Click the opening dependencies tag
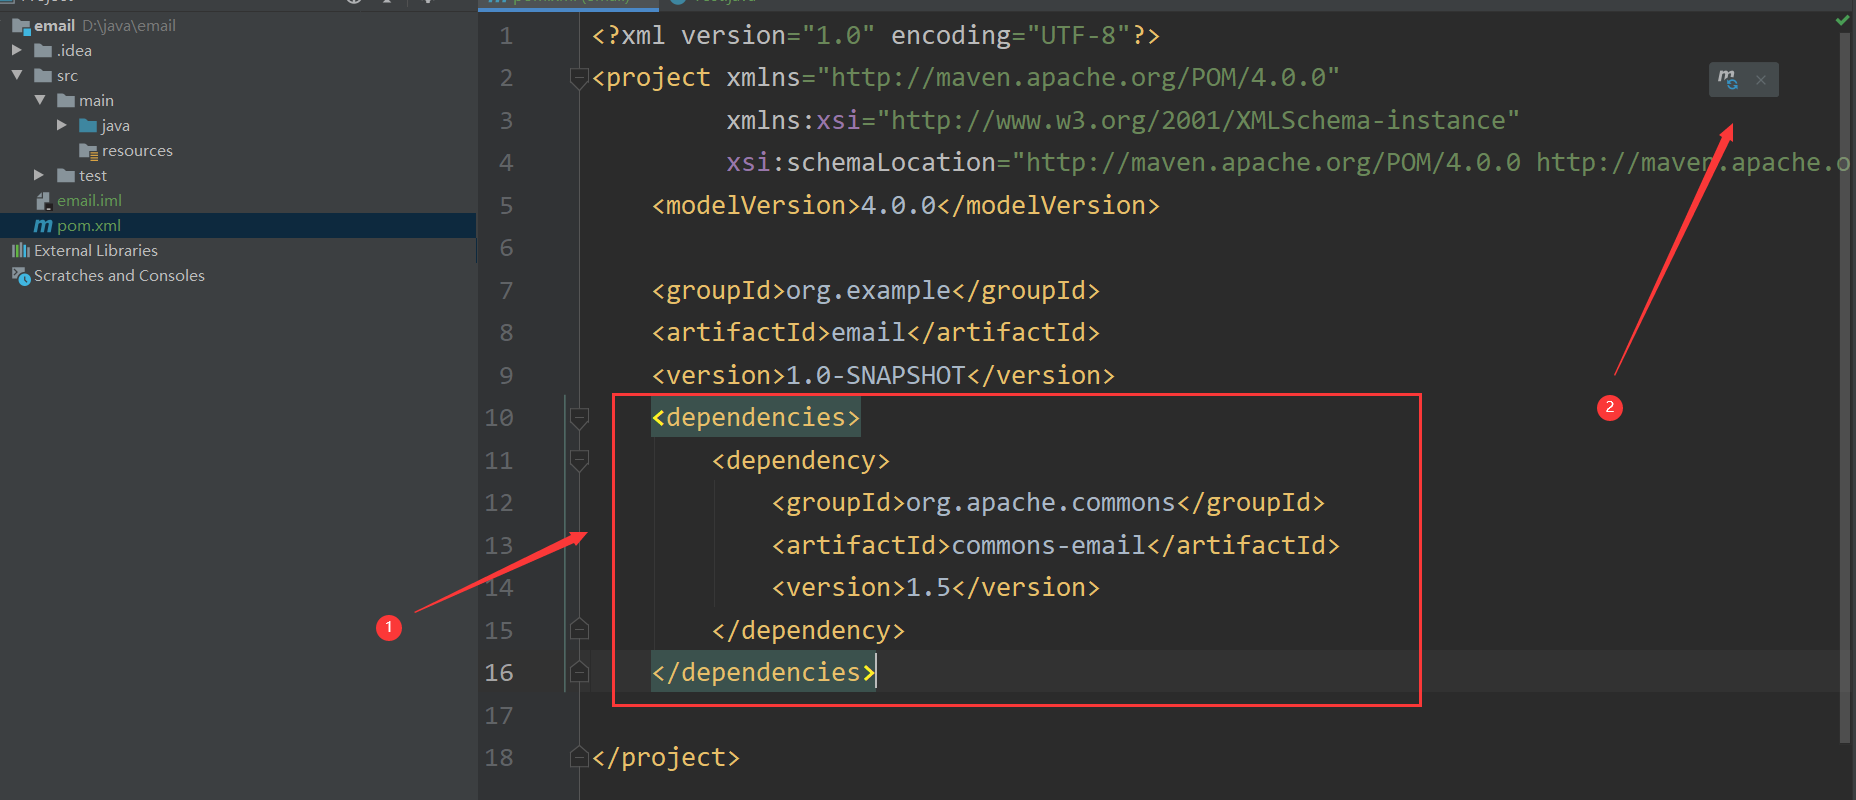The height and width of the screenshot is (800, 1856). (x=756, y=418)
